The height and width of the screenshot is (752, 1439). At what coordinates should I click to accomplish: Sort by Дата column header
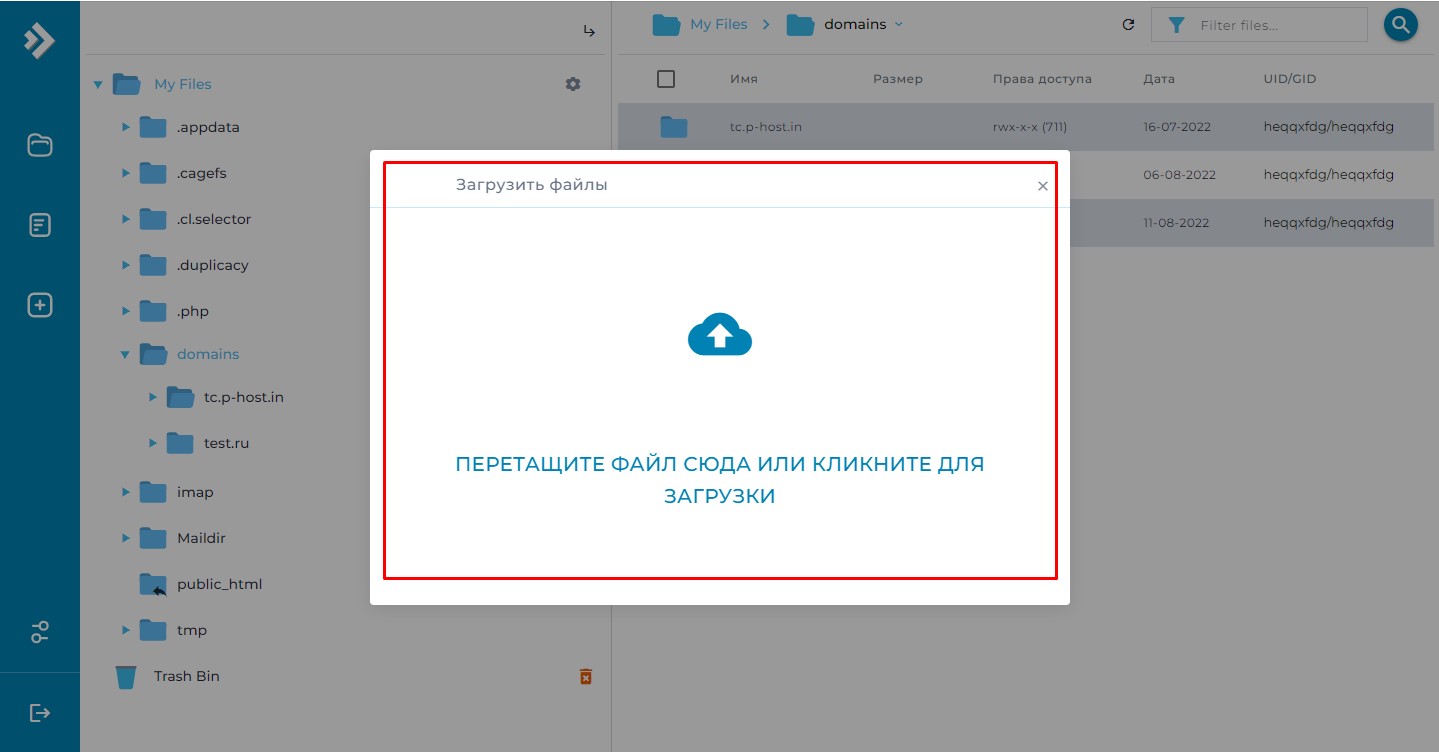click(1159, 79)
